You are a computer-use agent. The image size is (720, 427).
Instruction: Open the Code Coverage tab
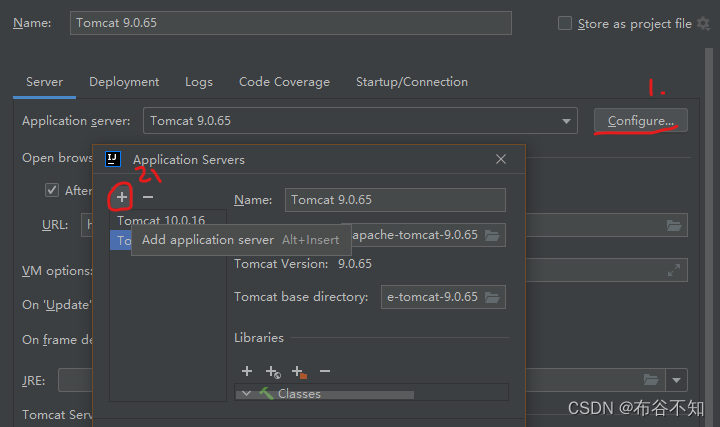coord(284,82)
